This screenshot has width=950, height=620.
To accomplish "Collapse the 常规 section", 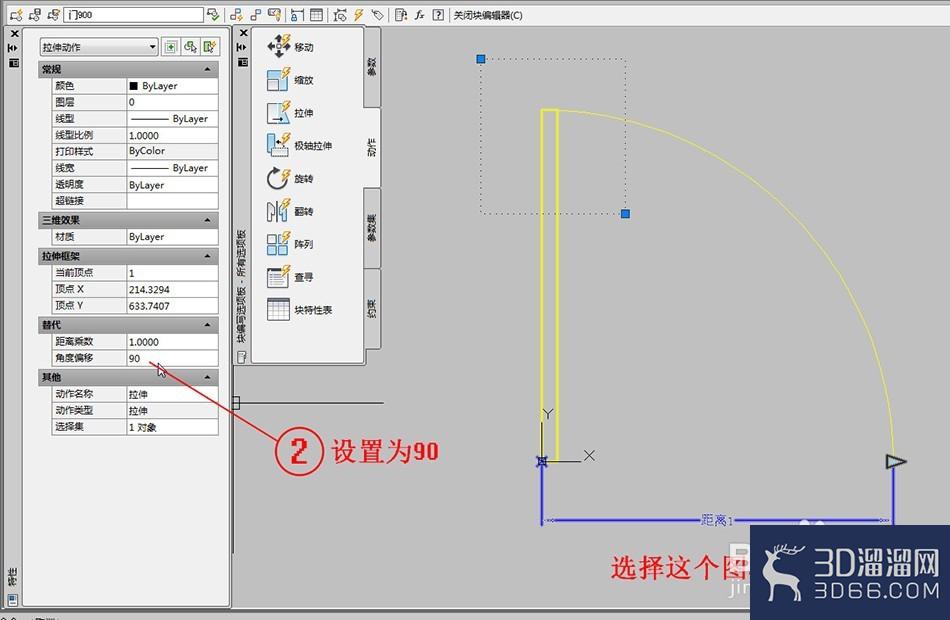I will 208,69.
